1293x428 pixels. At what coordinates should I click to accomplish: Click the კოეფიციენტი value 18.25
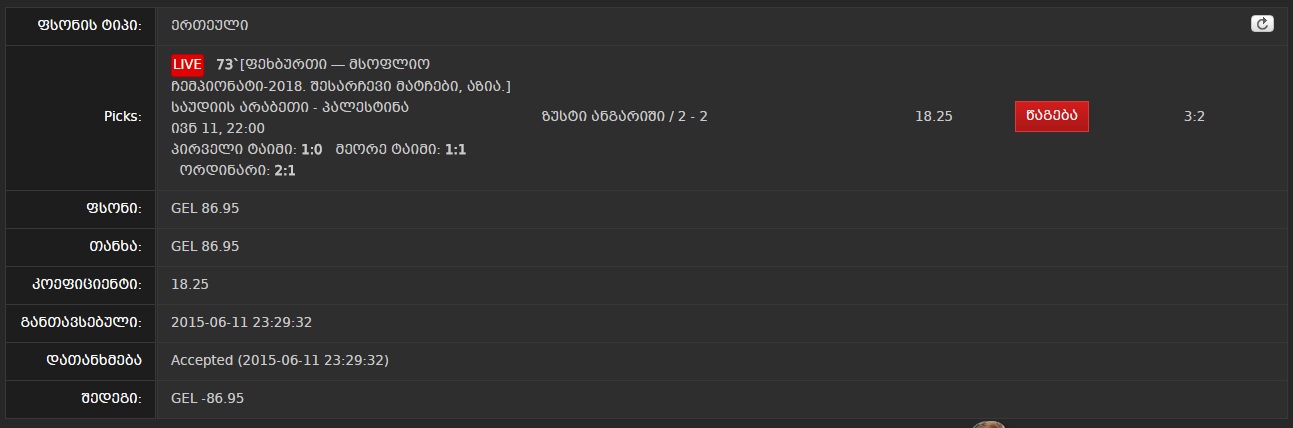[x=190, y=284]
